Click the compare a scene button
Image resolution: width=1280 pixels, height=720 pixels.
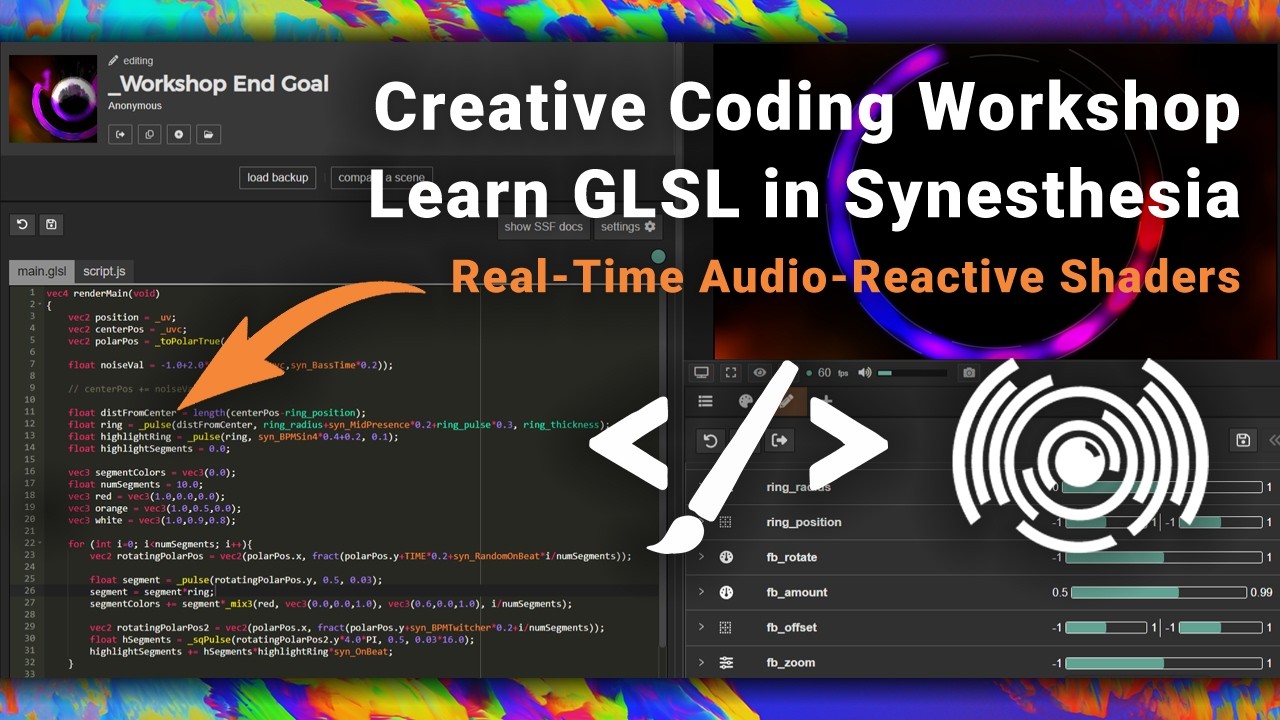[381, 177]
